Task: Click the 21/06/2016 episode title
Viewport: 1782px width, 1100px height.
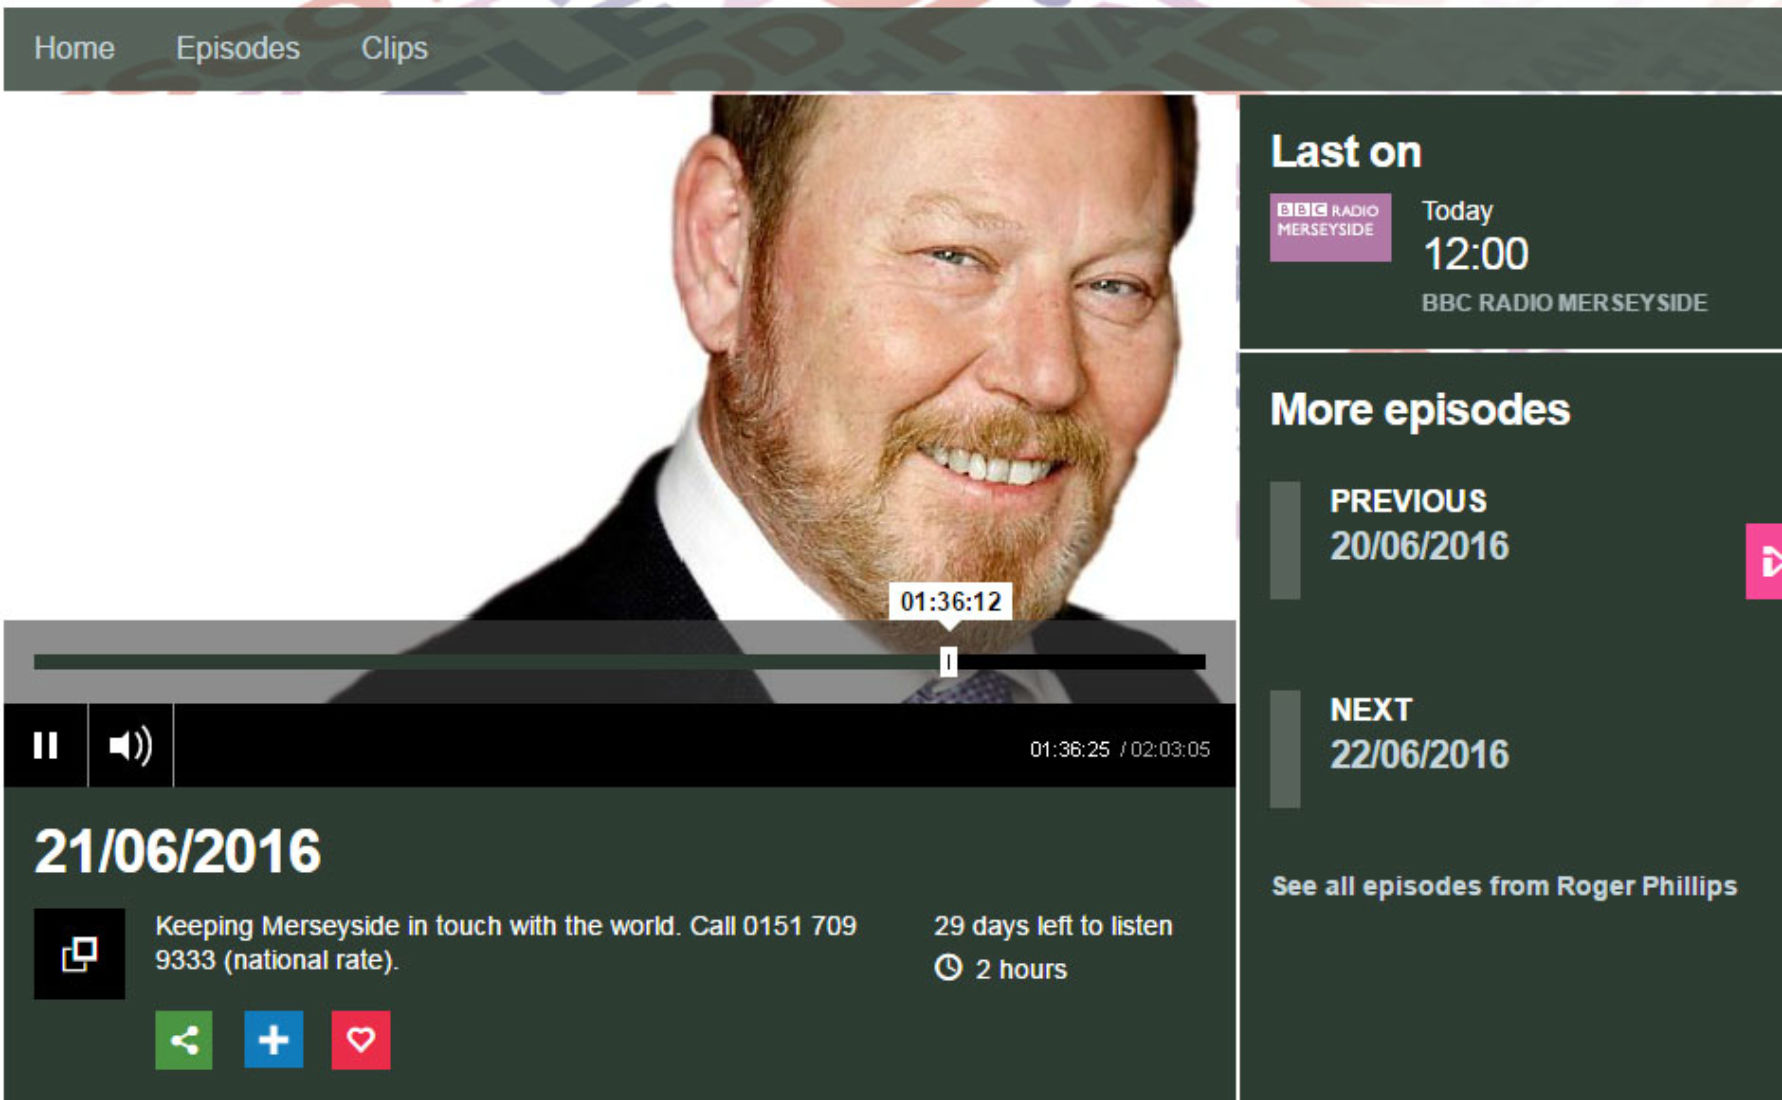Action: point(178,852)
